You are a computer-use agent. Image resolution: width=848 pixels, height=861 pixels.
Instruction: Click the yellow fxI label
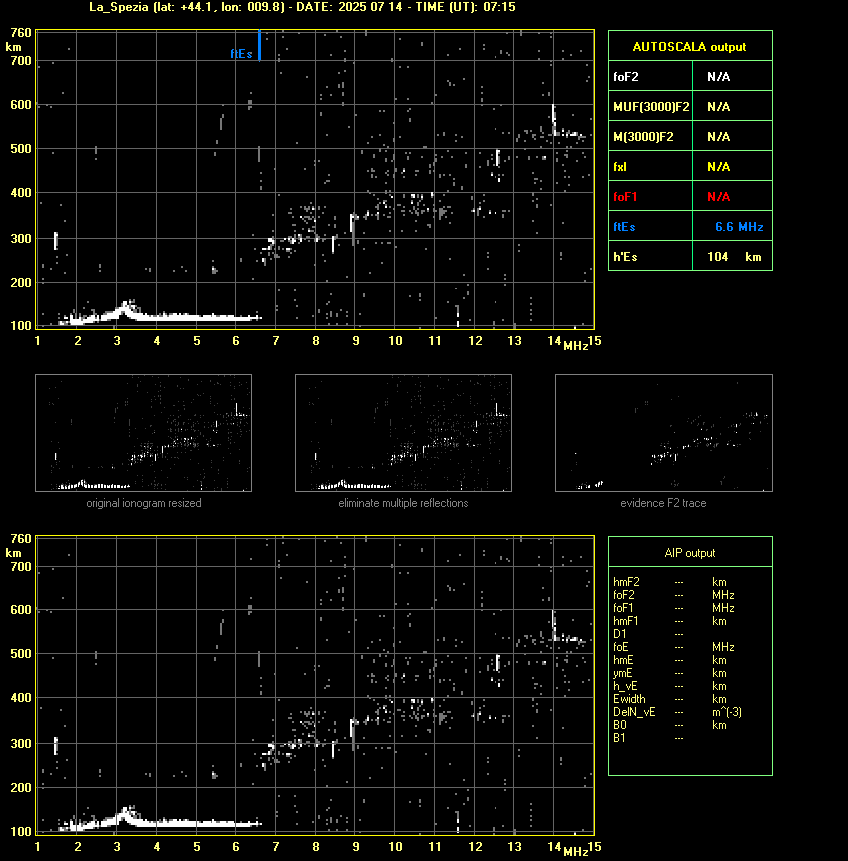point(620,167)
